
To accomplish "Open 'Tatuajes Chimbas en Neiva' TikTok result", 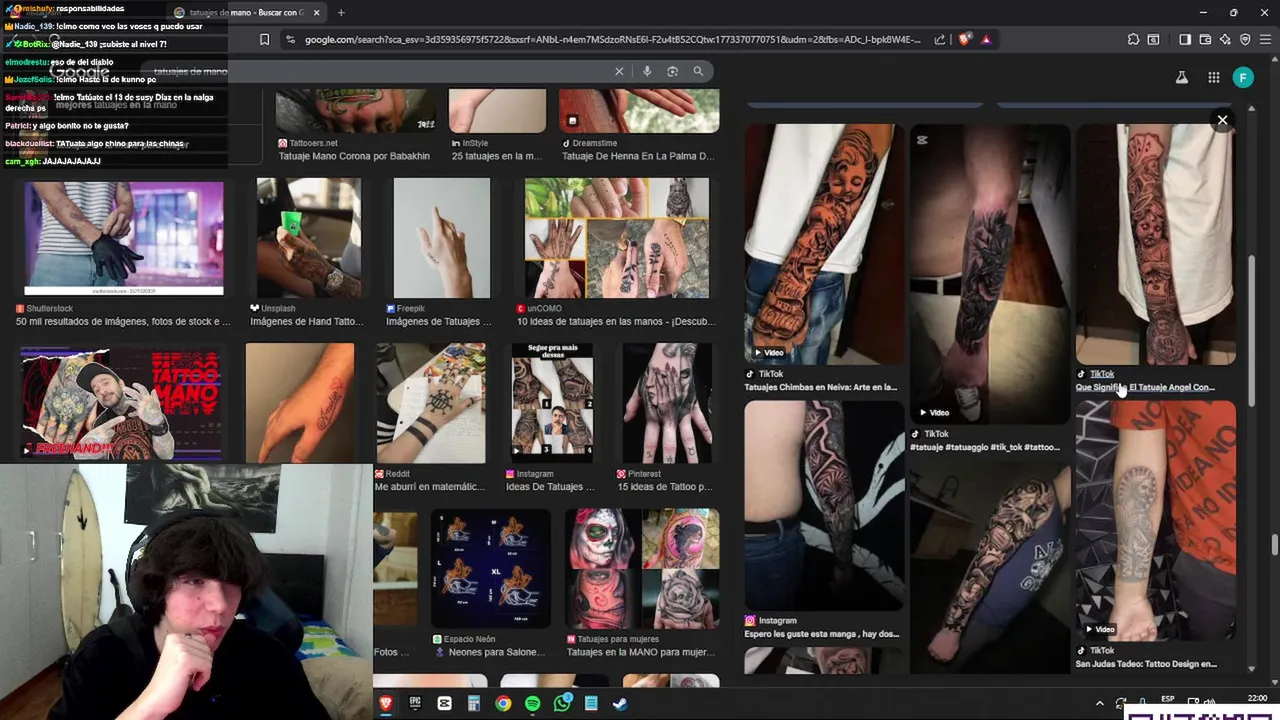I will pos(821,387).
